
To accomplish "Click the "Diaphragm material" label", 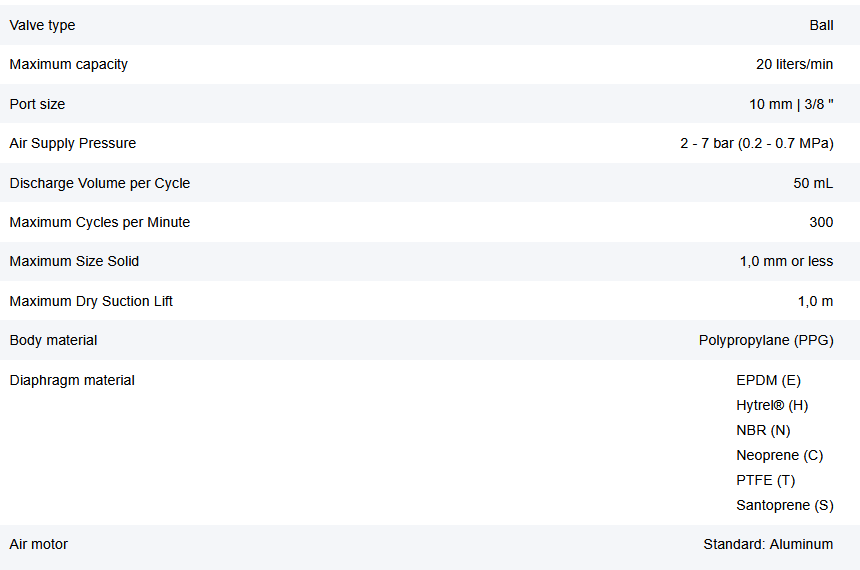I will click(72, 380).
